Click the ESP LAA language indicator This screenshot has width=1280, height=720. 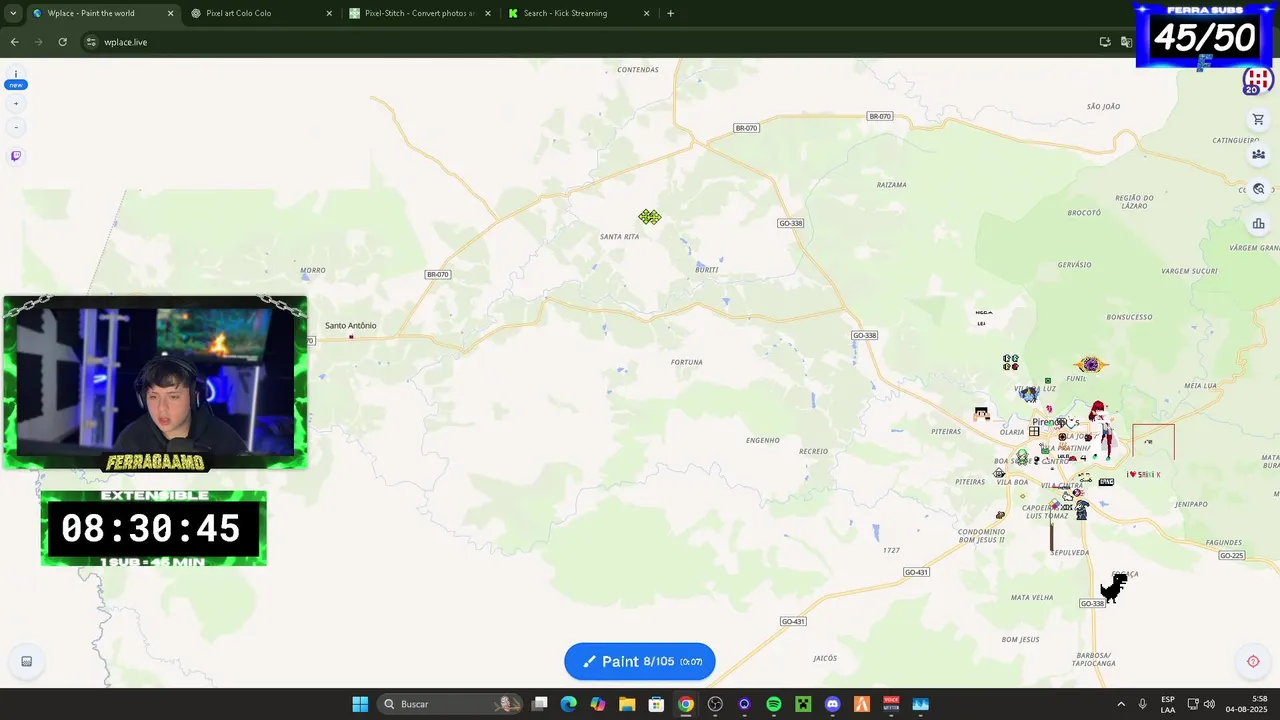1168,704
